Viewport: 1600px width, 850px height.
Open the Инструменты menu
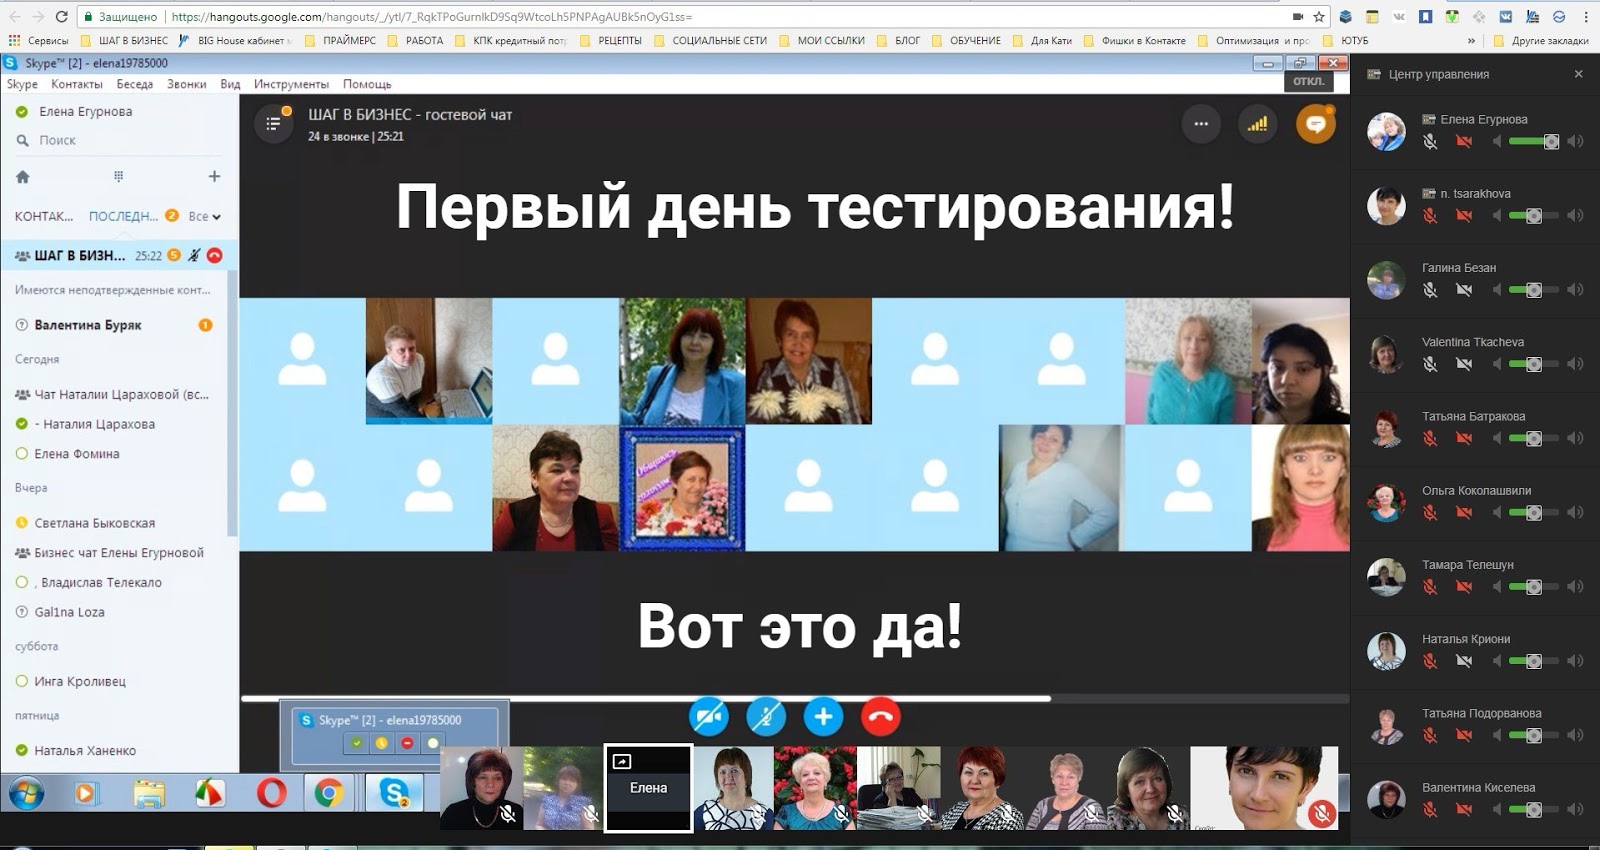(291, 84)
